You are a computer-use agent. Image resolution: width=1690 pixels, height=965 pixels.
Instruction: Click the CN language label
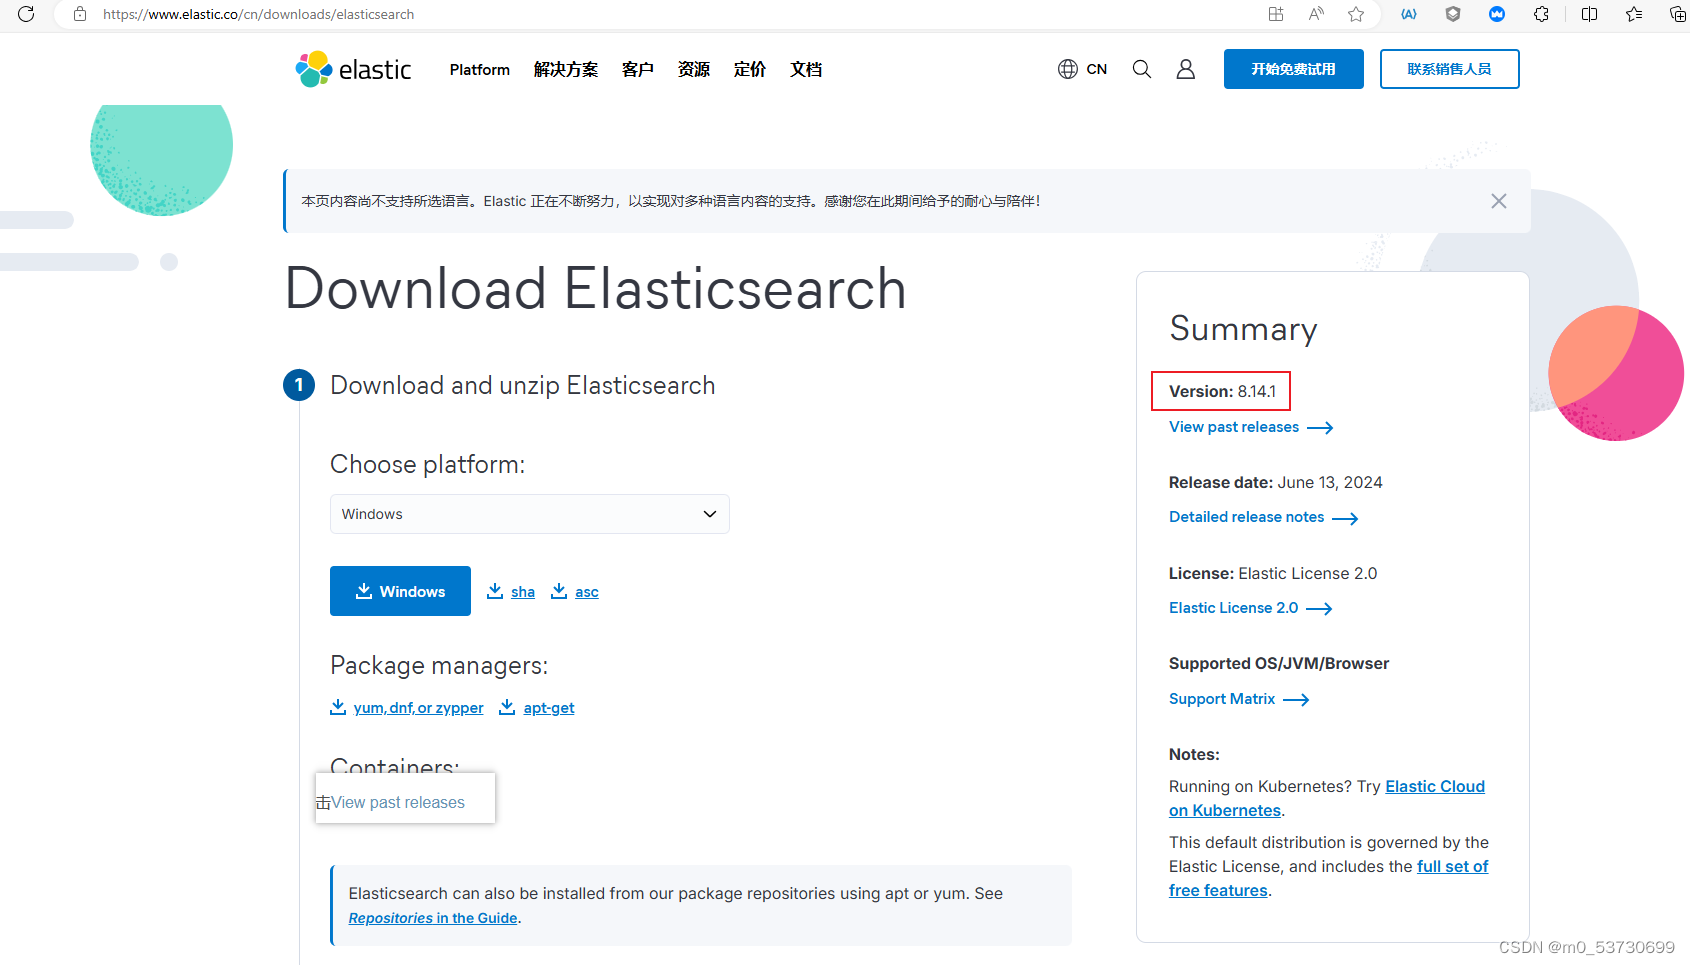[1097, 69]
